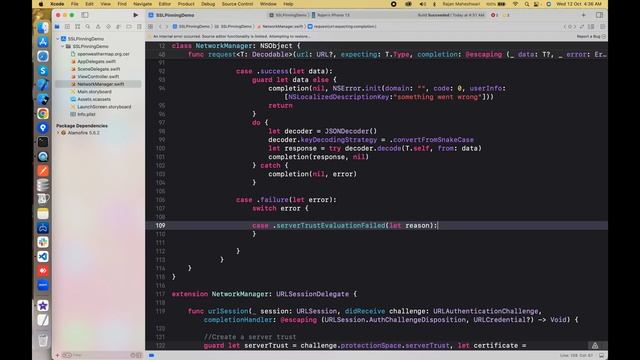
Task: Open Trash in the Dock
Action: (42, 340)
